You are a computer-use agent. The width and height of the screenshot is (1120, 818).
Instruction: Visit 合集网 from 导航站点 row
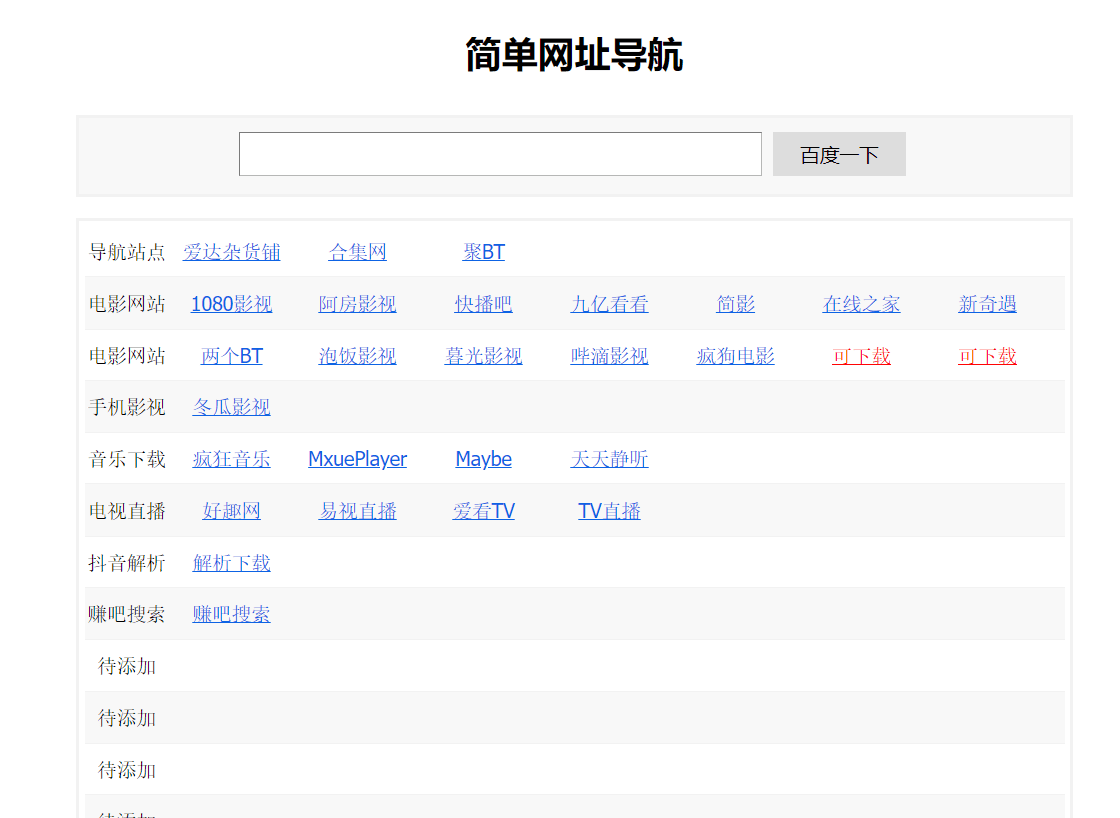pos(357,252)
